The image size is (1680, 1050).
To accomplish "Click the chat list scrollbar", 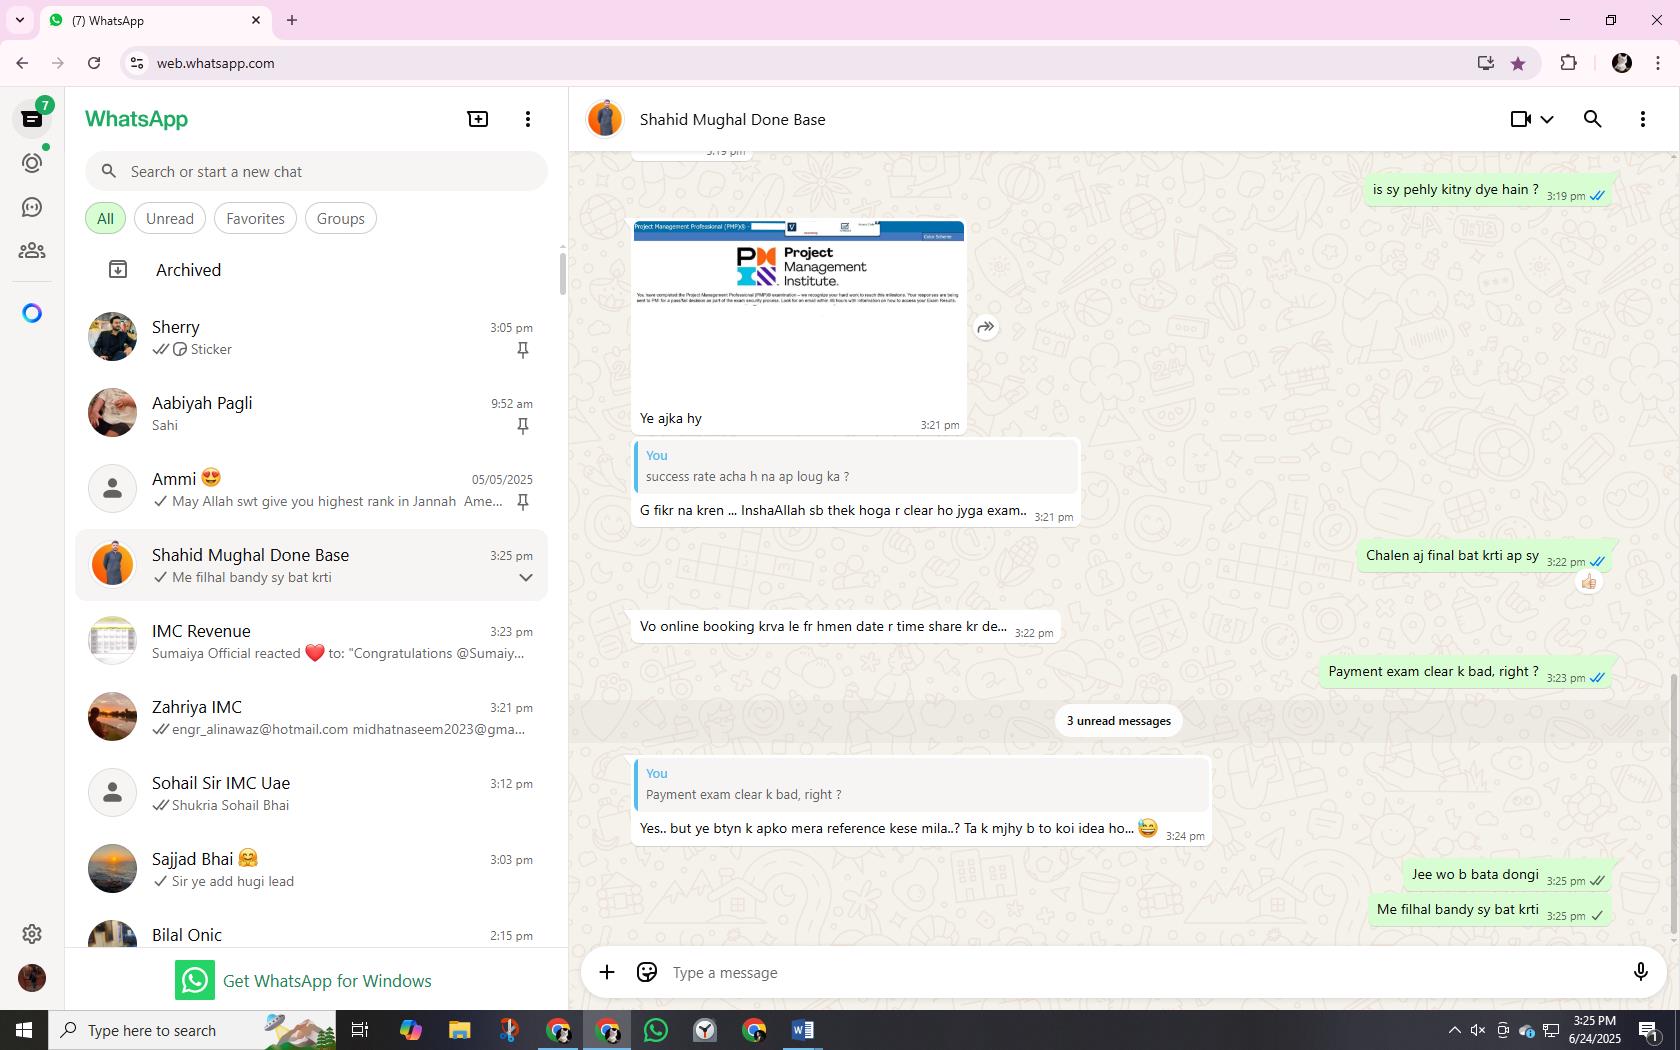I will pos(562,272).
